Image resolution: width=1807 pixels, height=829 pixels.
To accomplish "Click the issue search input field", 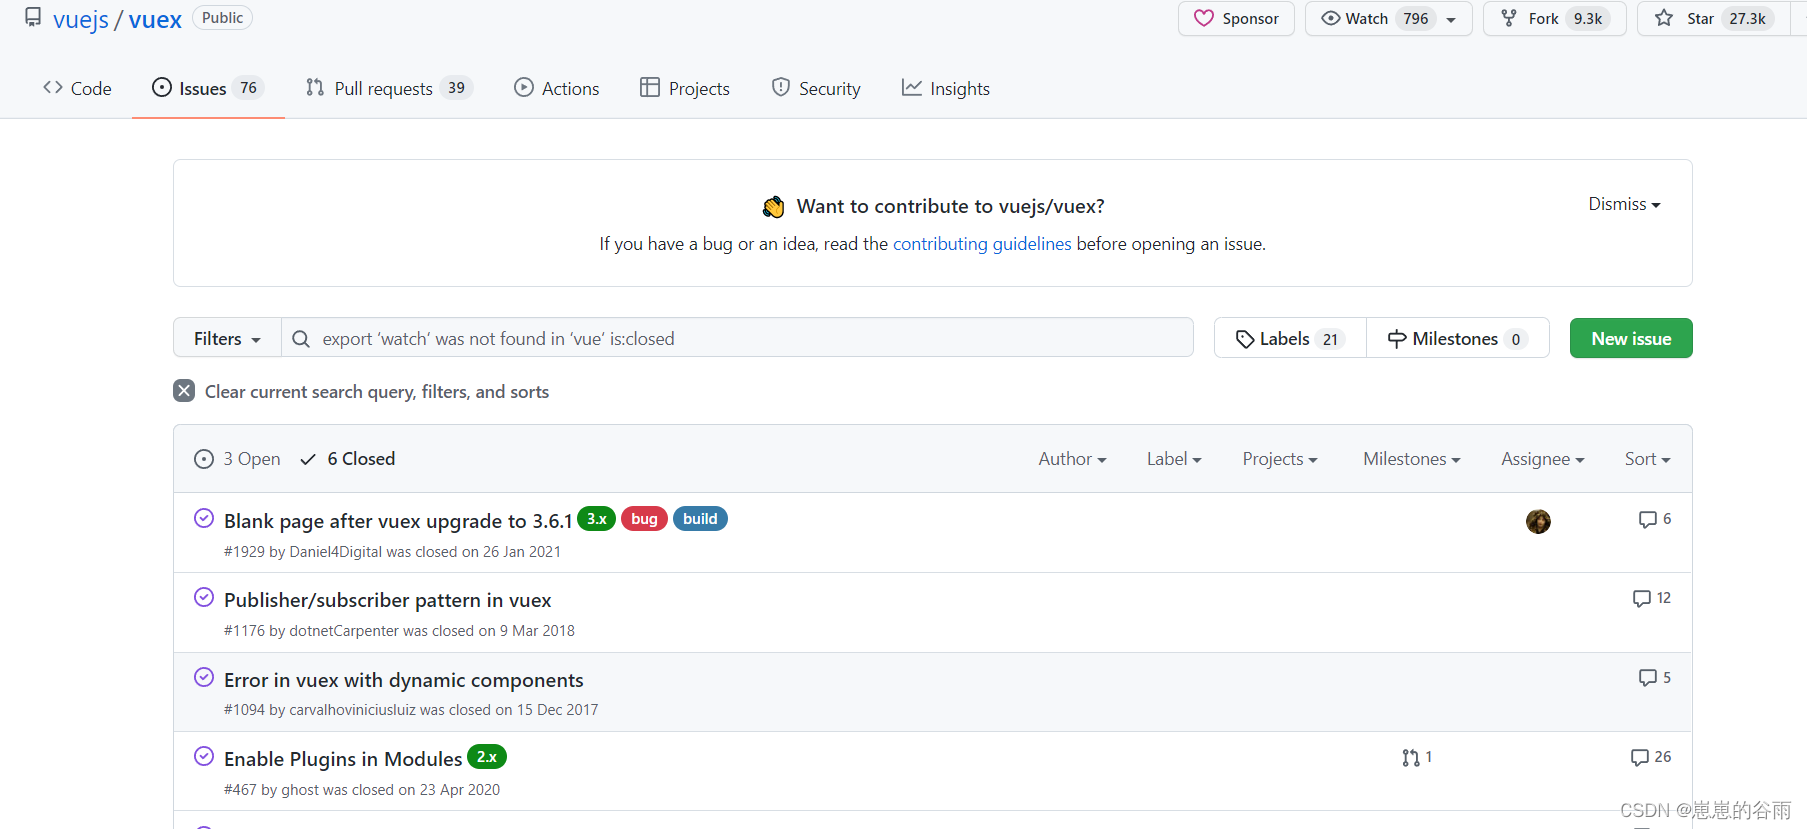I will coord(737,338).
